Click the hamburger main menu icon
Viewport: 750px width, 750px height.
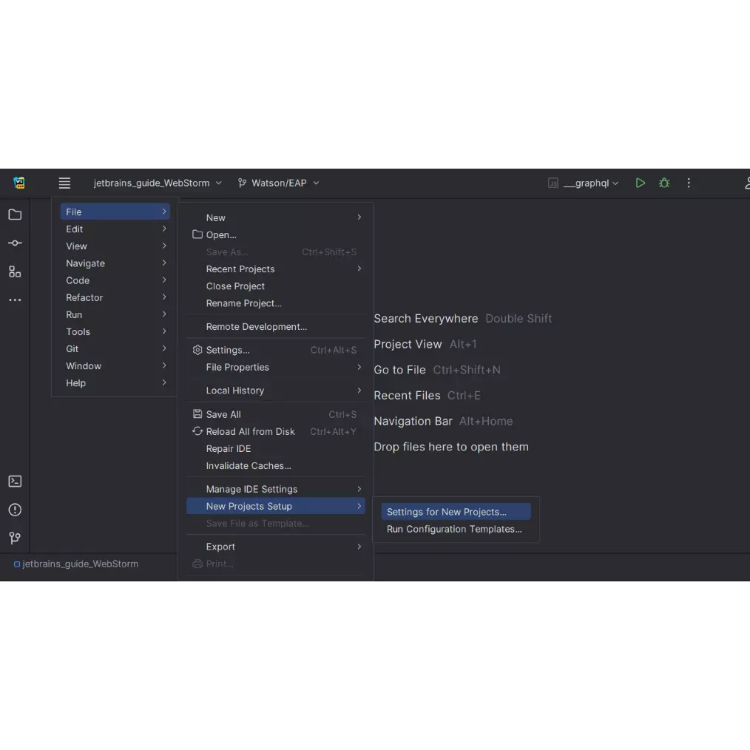point(64,183)
